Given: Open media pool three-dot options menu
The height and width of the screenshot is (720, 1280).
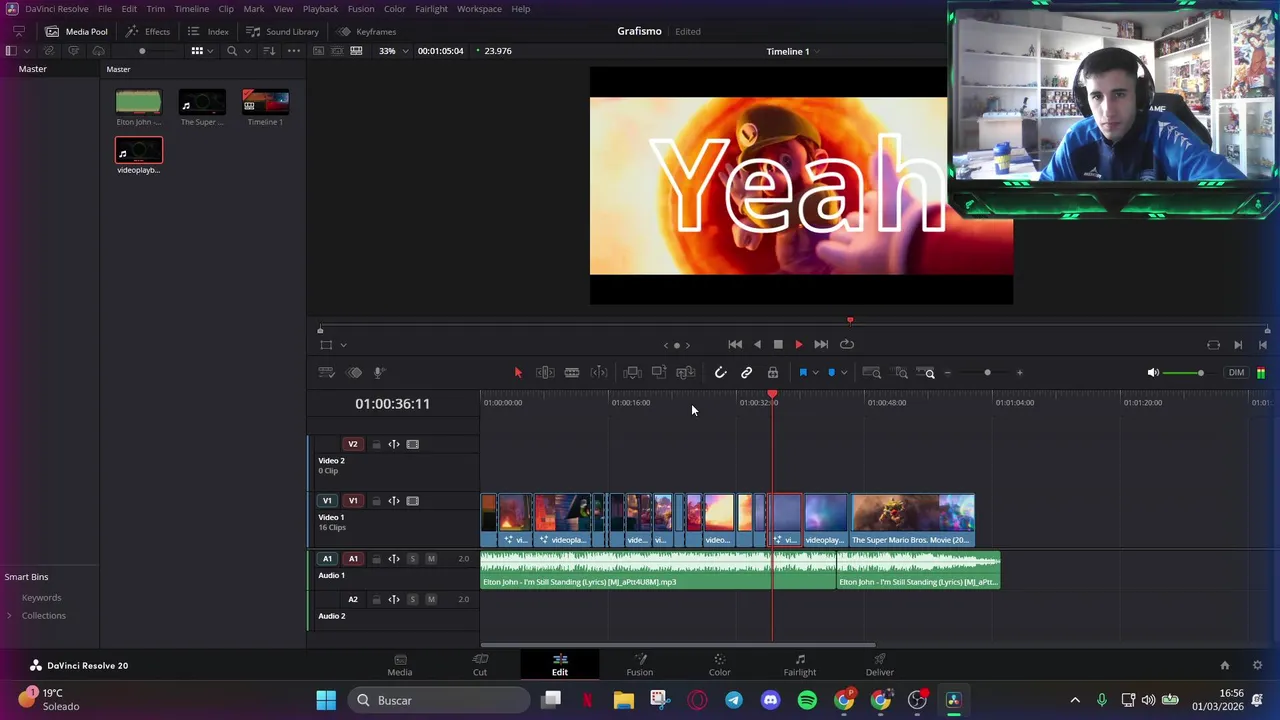Looking at the screenshot, I should (x=293, y=51).
